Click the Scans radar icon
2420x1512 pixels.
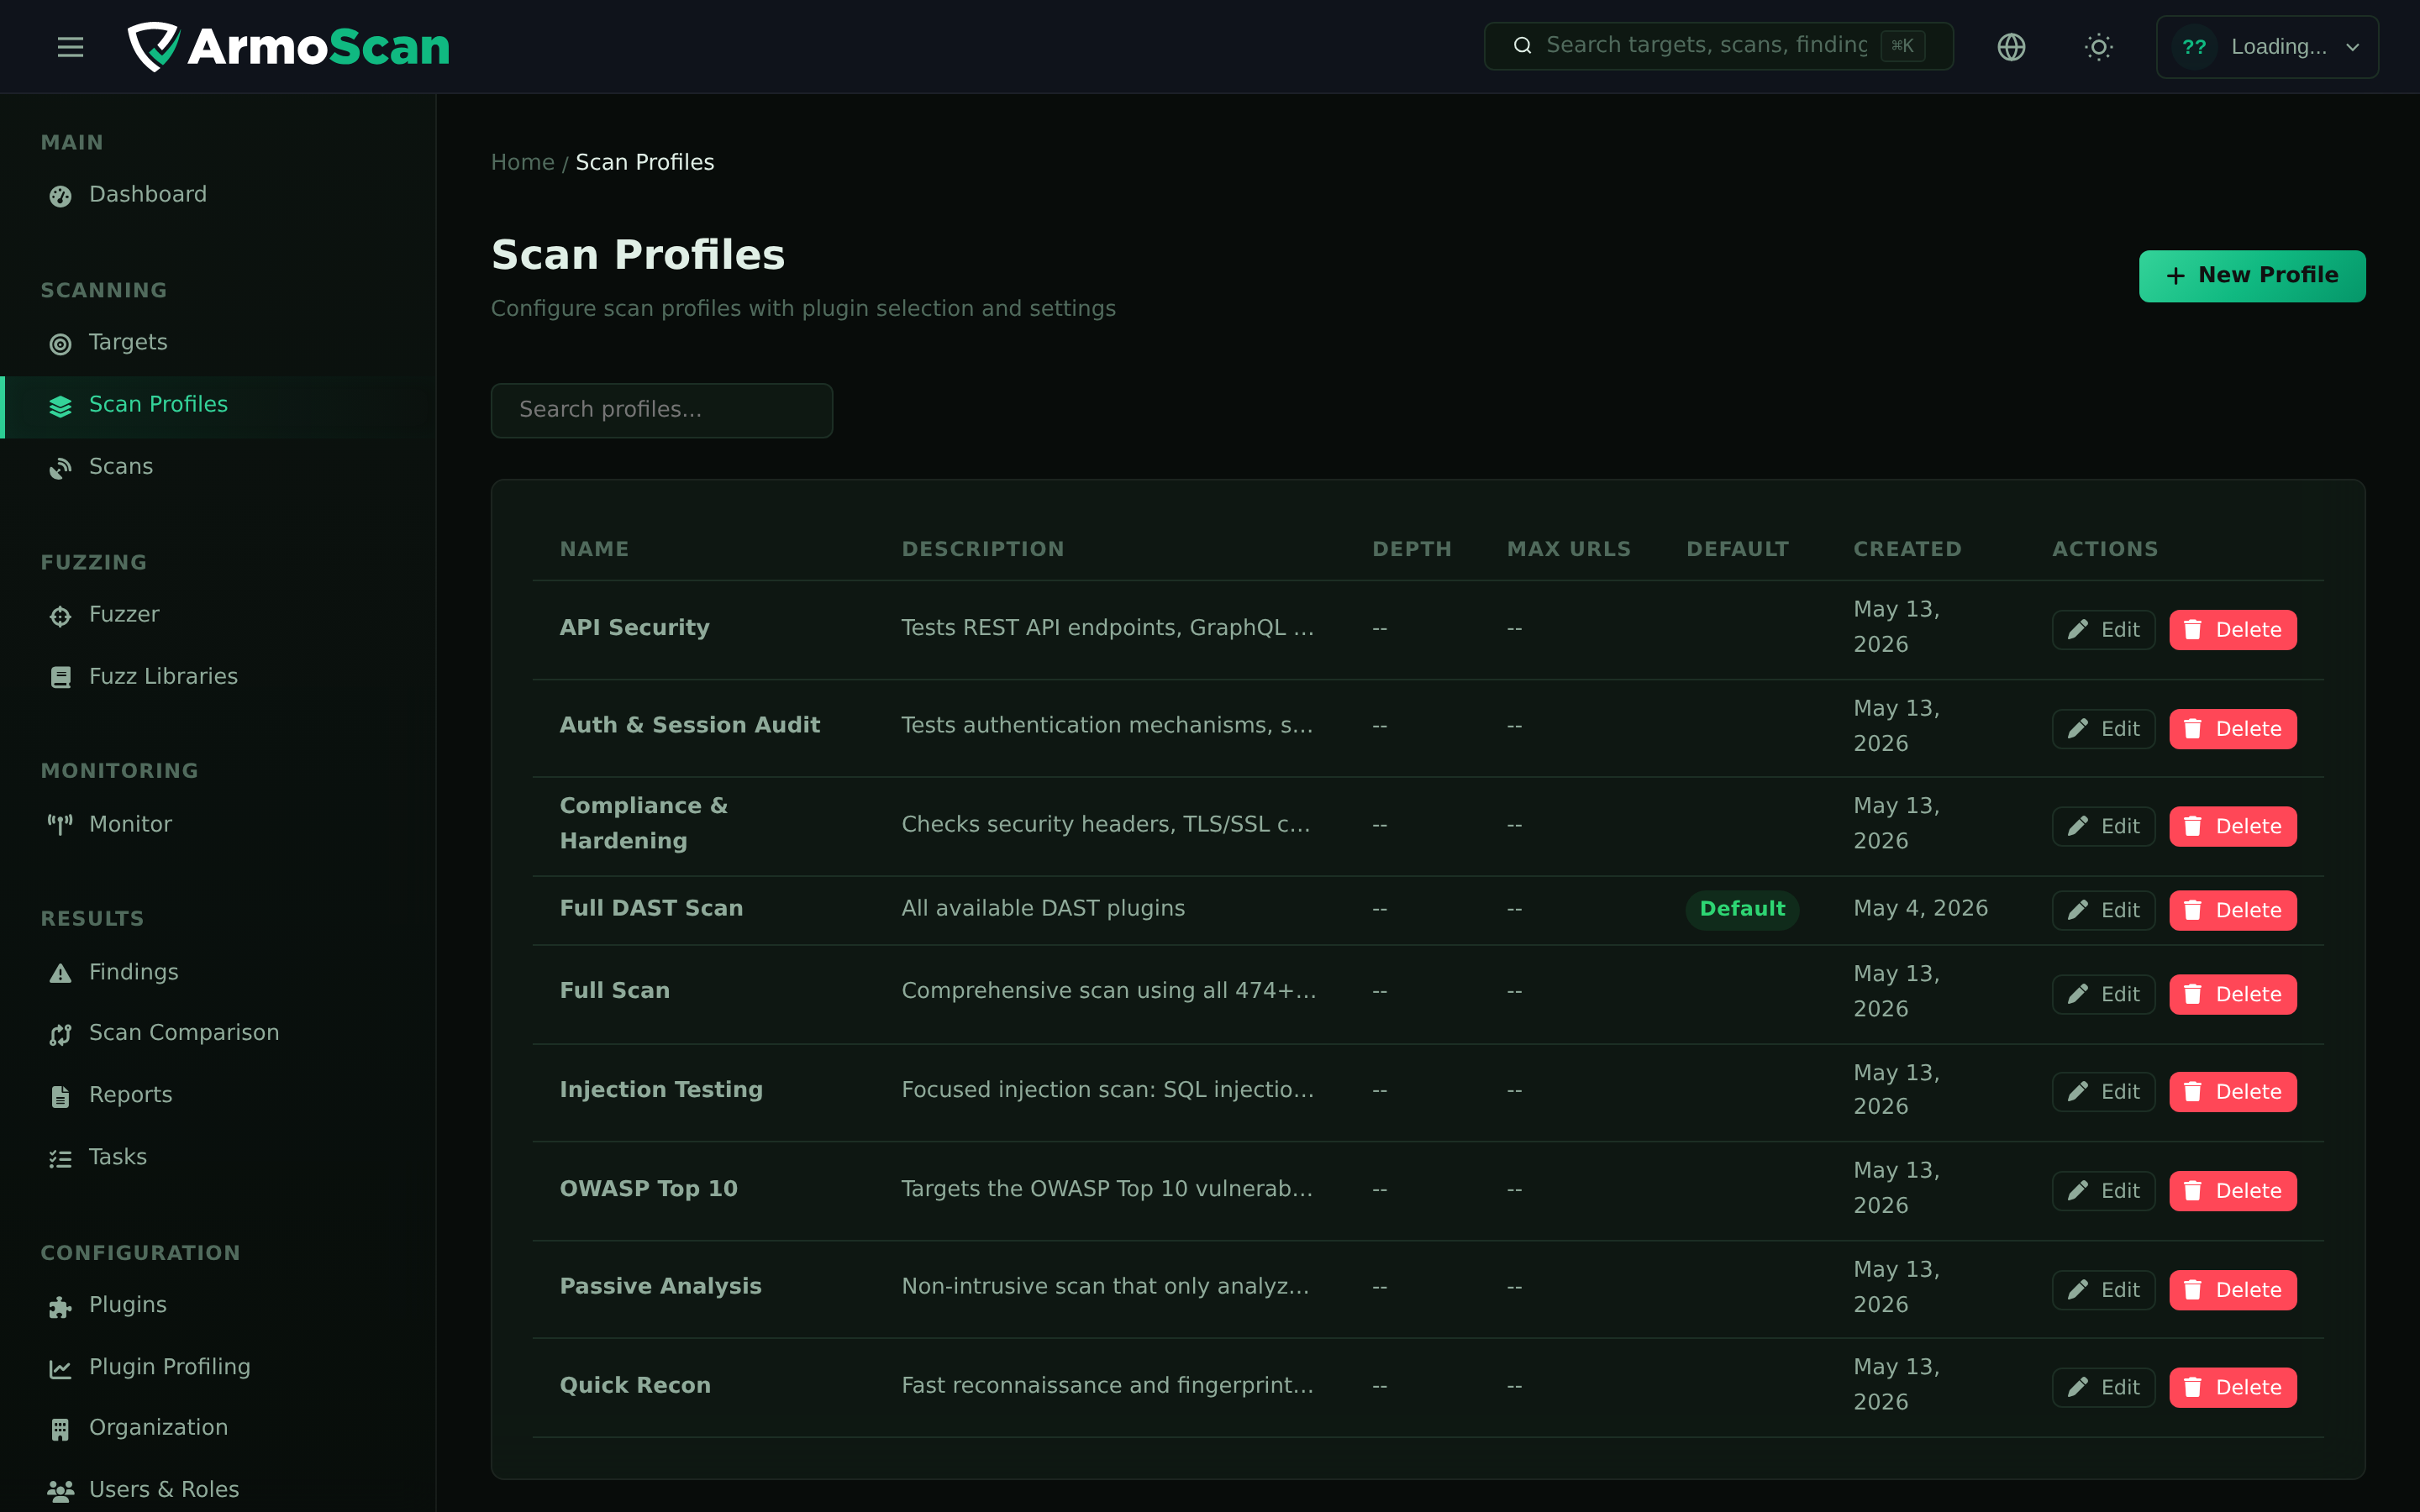click(x=61, y=468)
